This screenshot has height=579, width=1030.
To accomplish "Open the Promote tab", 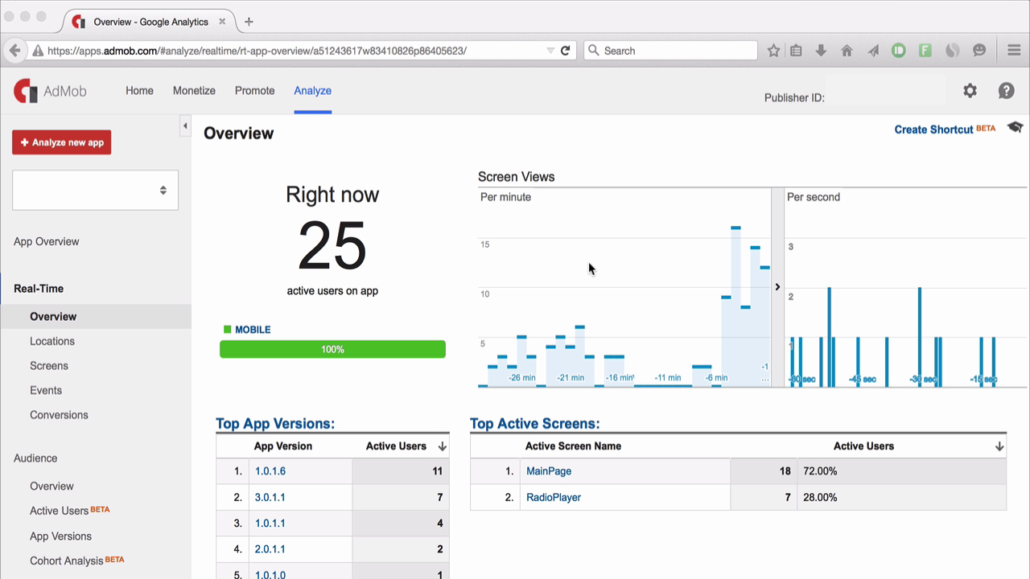I will 255,91.
